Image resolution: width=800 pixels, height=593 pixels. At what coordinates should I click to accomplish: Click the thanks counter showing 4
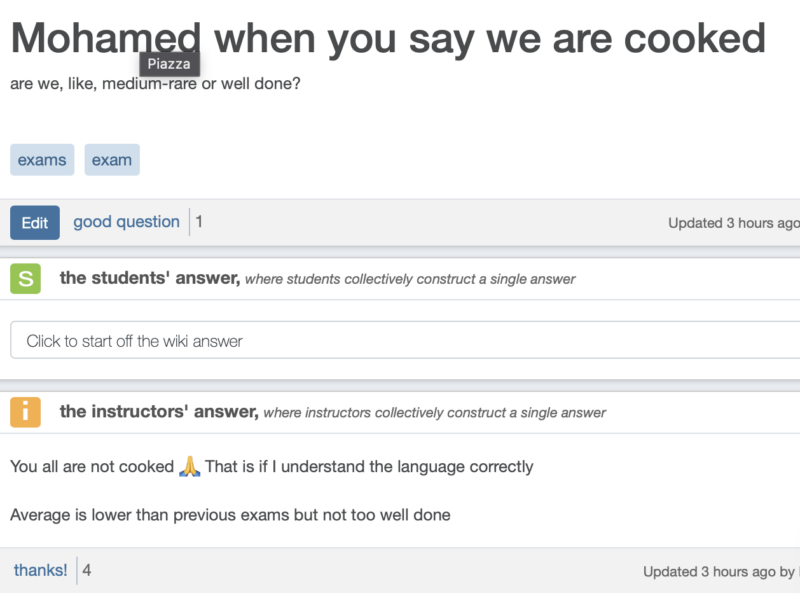[x=86, y=570]
